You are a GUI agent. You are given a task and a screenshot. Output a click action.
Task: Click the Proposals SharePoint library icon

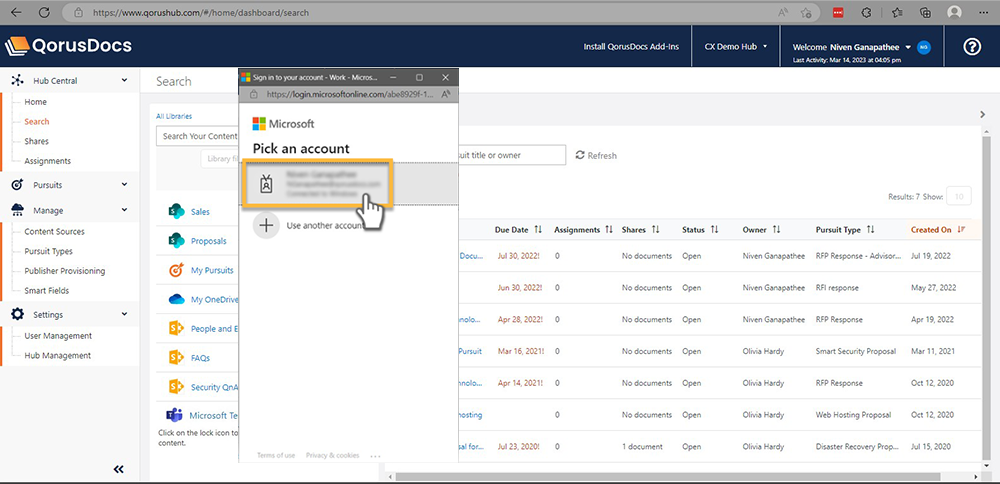coord(176,241)
